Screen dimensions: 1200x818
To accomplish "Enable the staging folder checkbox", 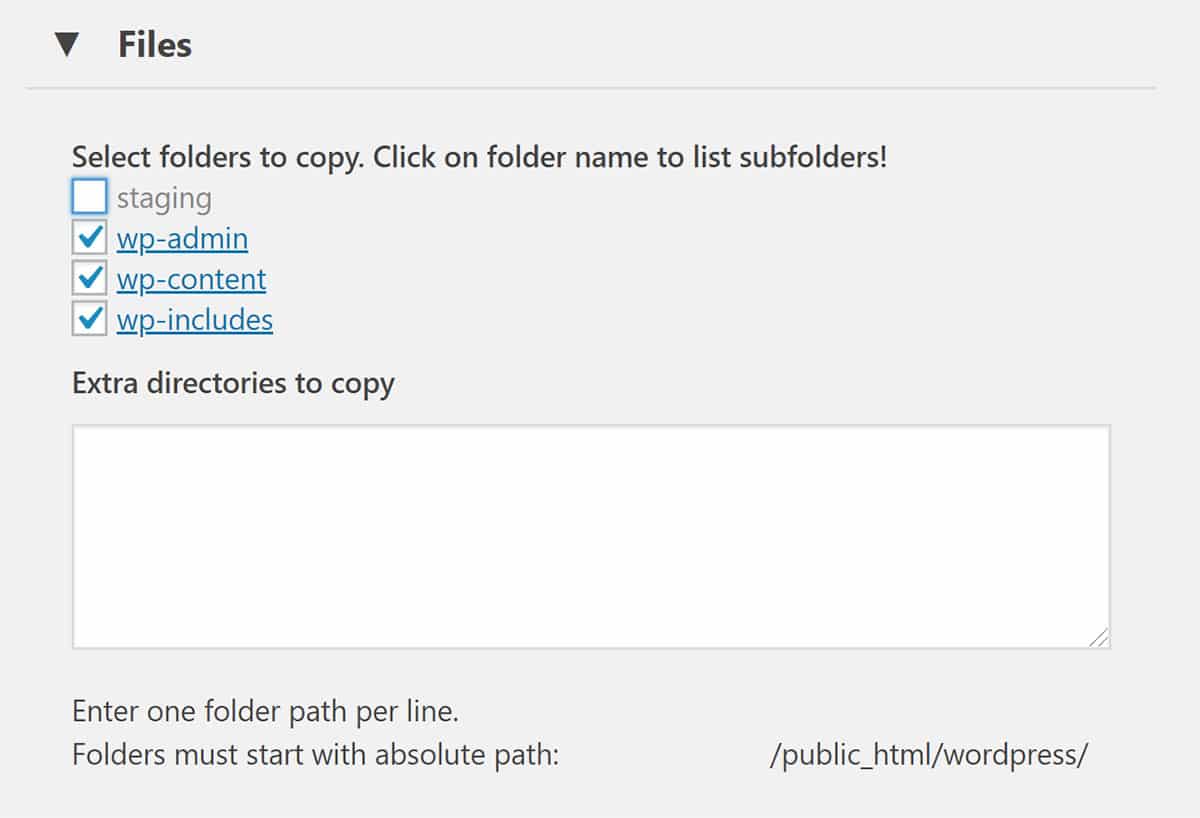I will [x=89, y=196].
